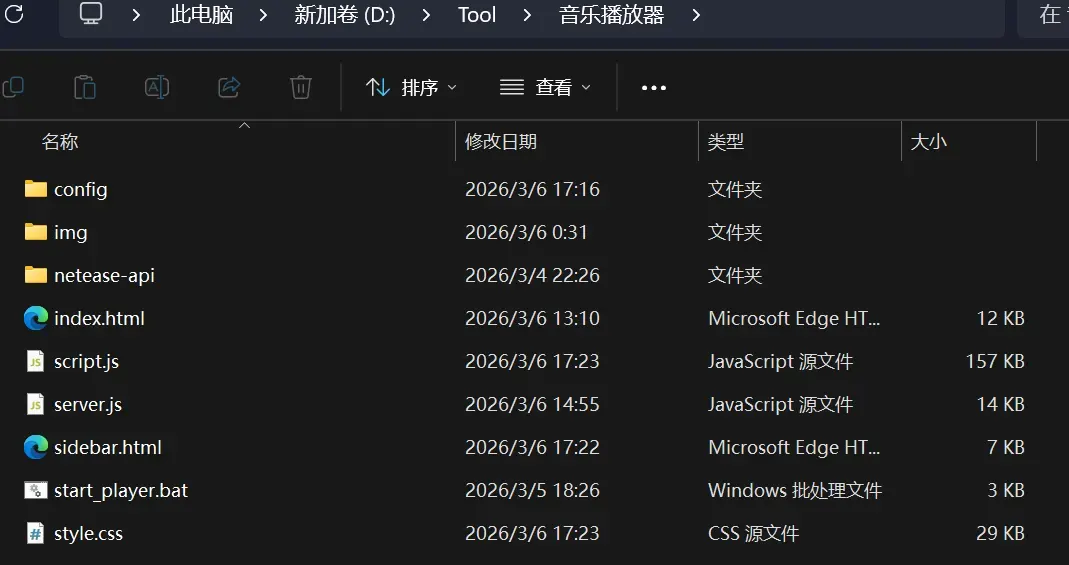Select the img folder name
The image size is (1069, 565).
(x=70, y=232)
